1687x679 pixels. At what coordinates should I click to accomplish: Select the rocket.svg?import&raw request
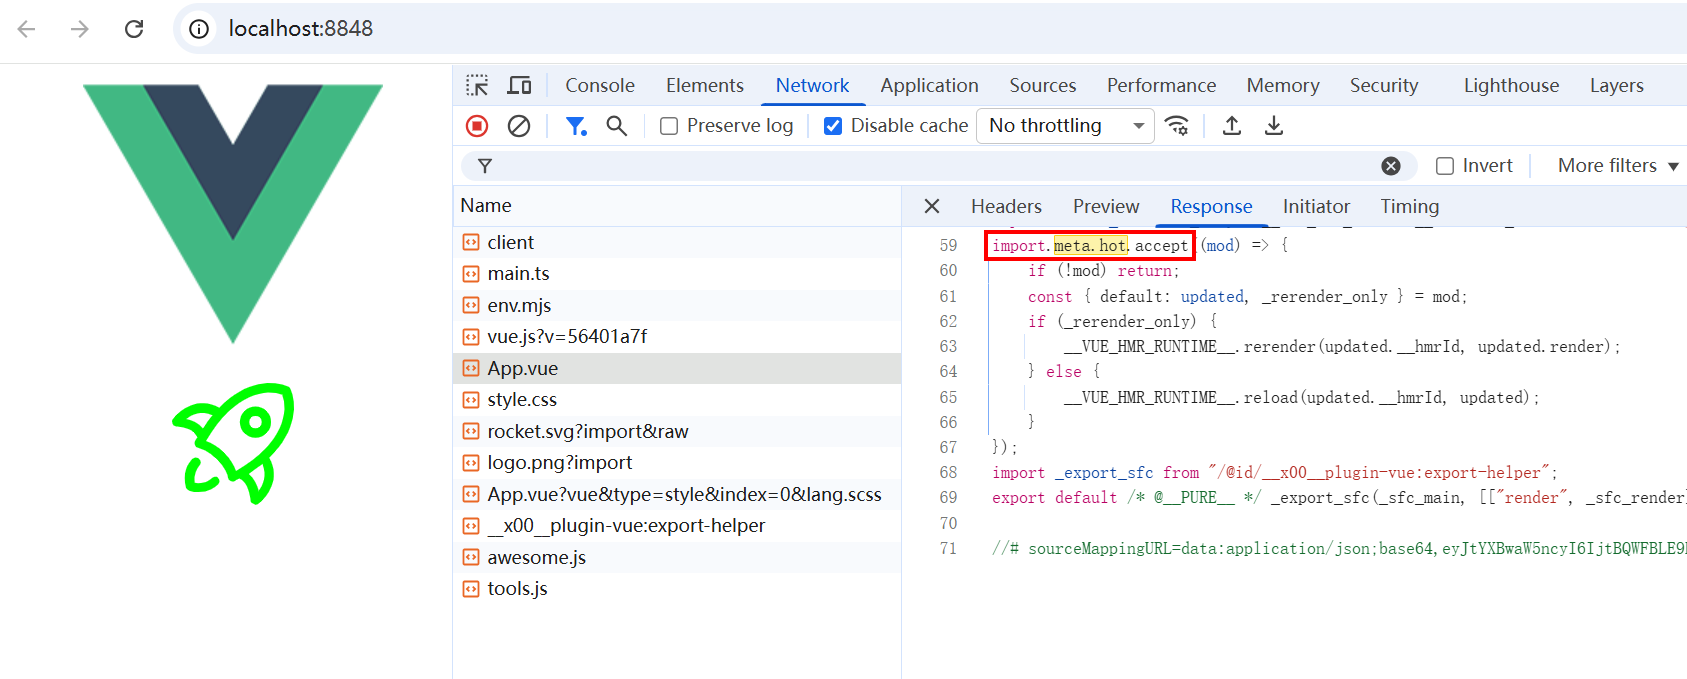click(x=677, y=431)
